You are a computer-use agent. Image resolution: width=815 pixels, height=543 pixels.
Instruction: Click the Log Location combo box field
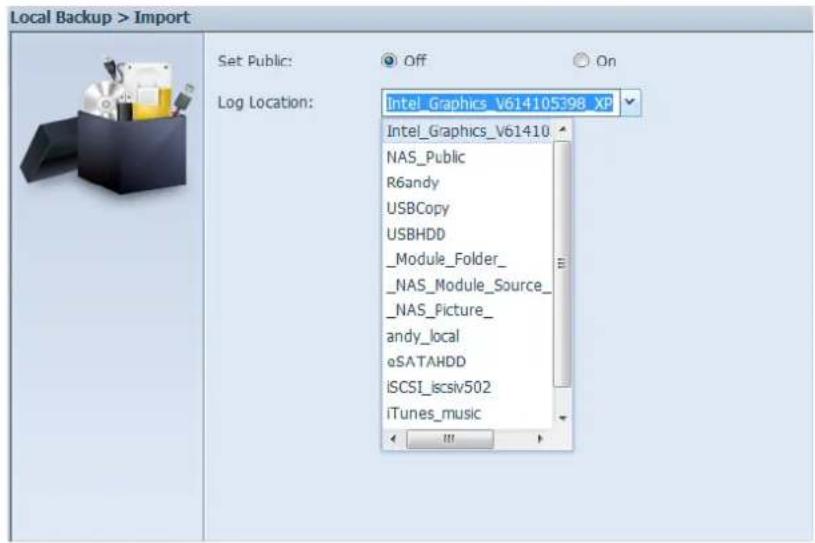coord(499,104)
